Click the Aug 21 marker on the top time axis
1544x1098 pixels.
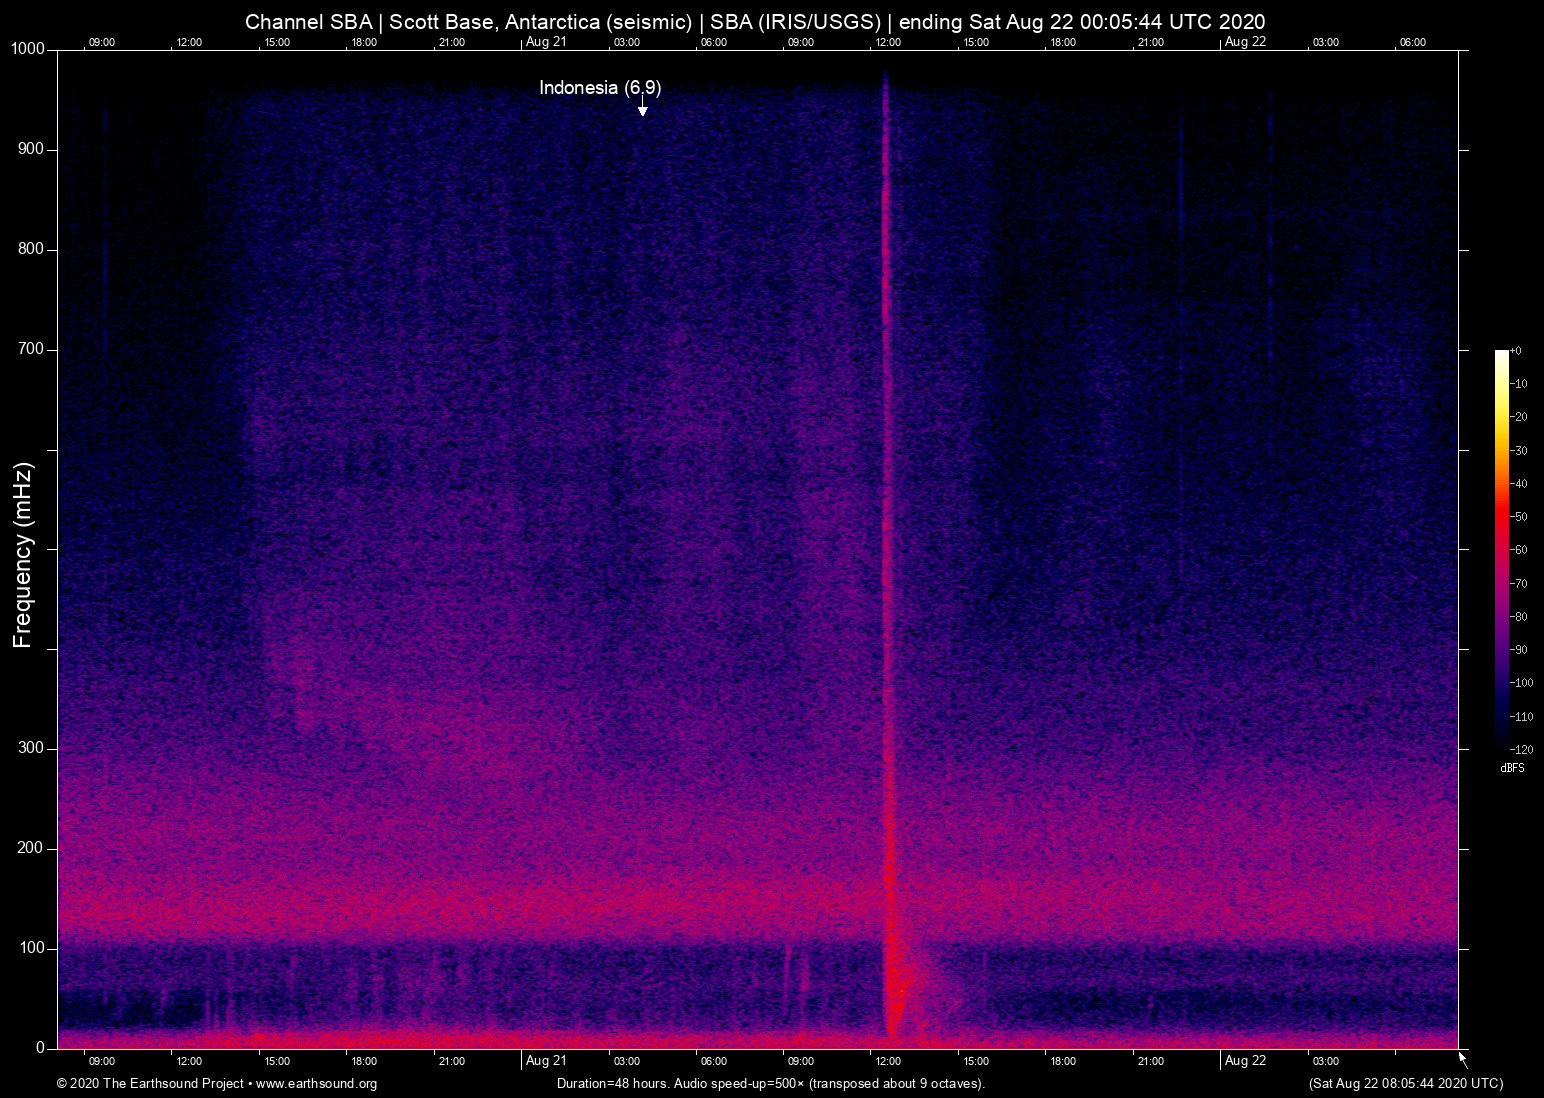click(546, 42)
